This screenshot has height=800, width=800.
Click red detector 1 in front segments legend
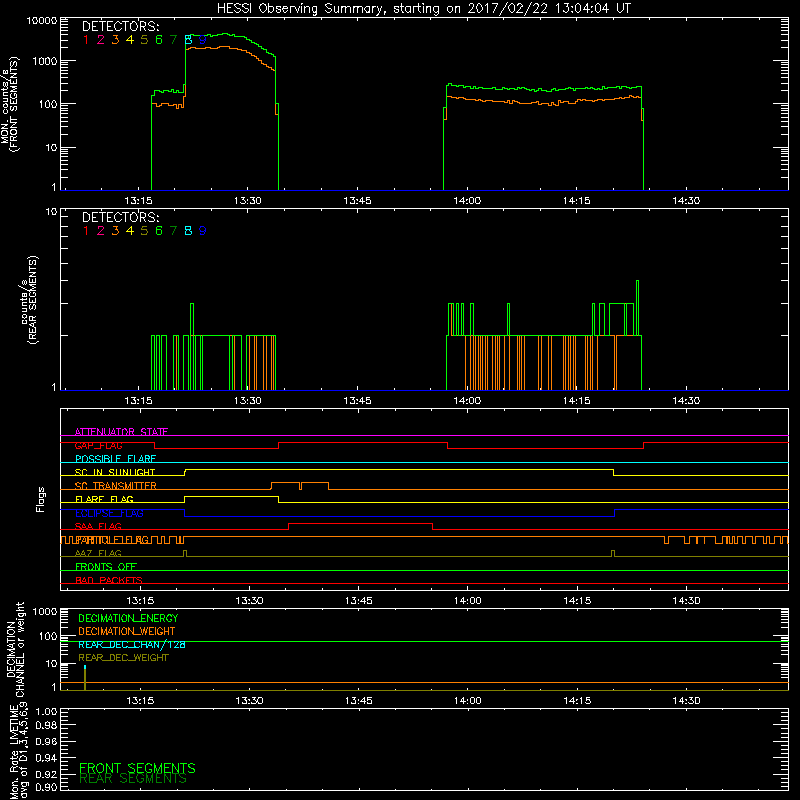(x=86, y=40)
